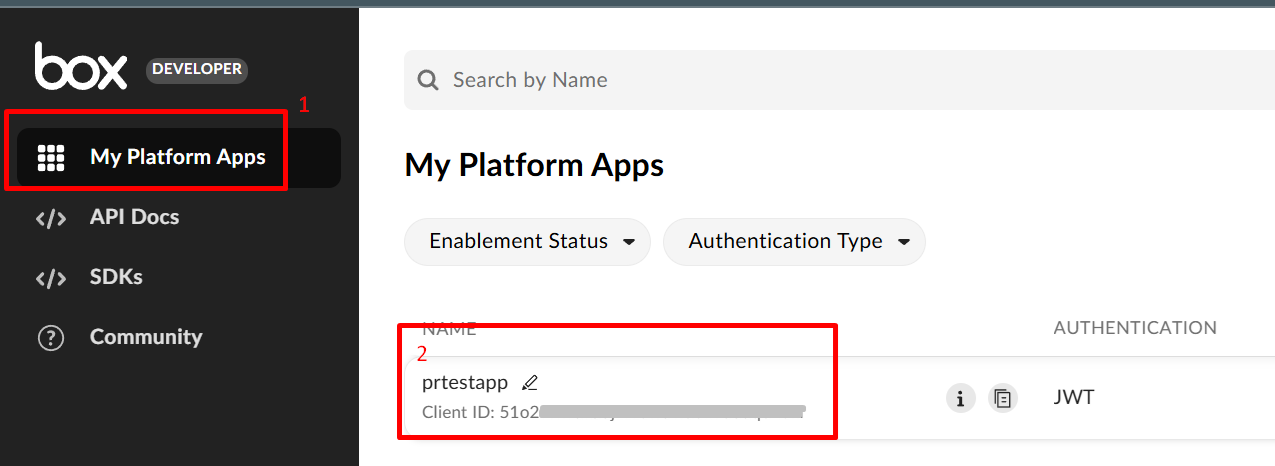Click the Box logo

click(81, 68)
